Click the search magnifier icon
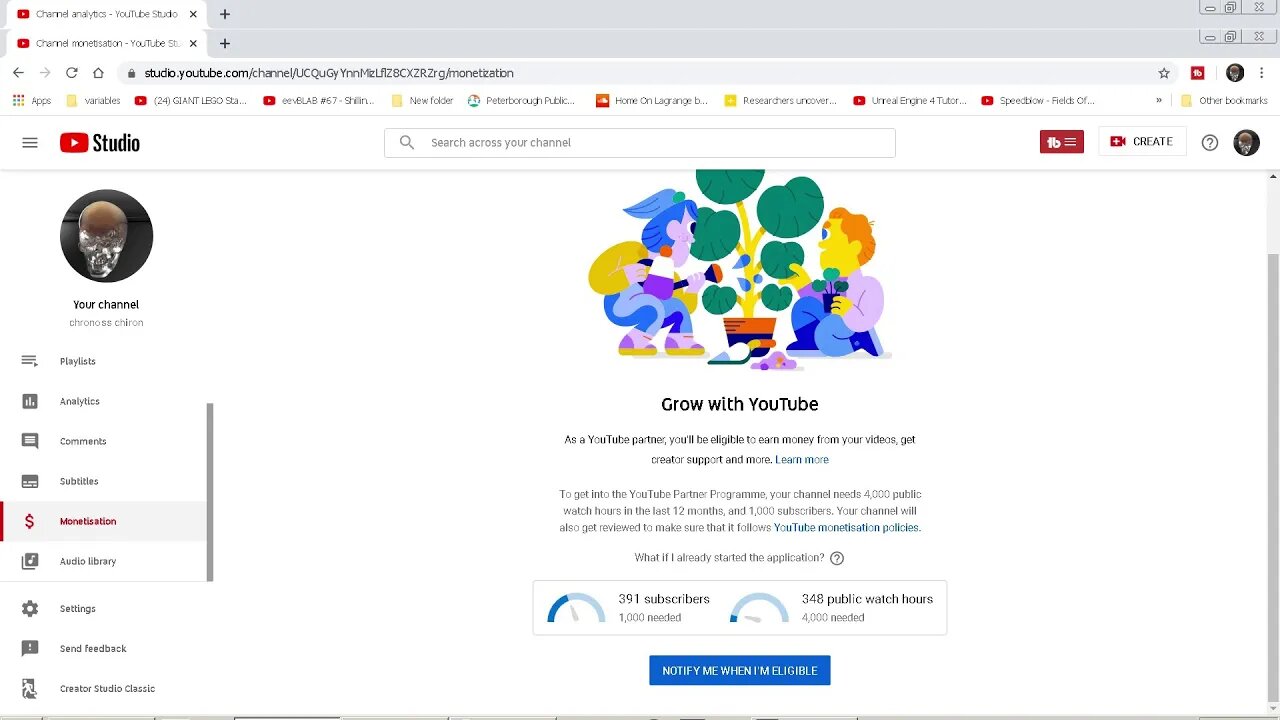 (x=407, y=143)
